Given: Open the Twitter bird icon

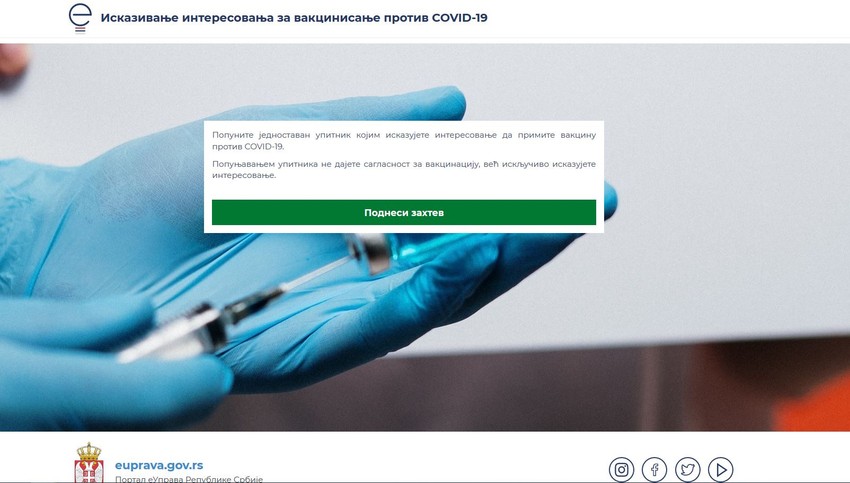Looking at the screenshot, I should click(687, 469).
